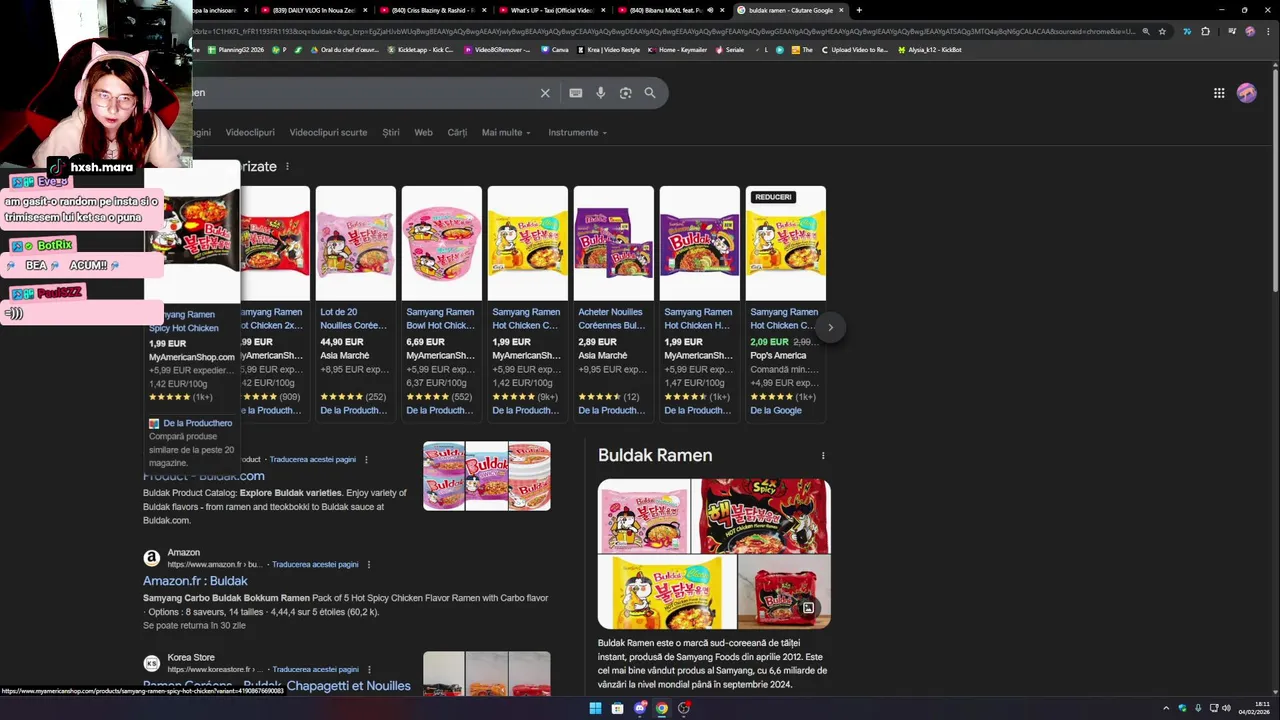Image resolution: width=1280 pixels, height=720 pixels.
Task: Open the 'Alysia_k12 - KickBot' bookmark
Action: click(x=930, y=49)
